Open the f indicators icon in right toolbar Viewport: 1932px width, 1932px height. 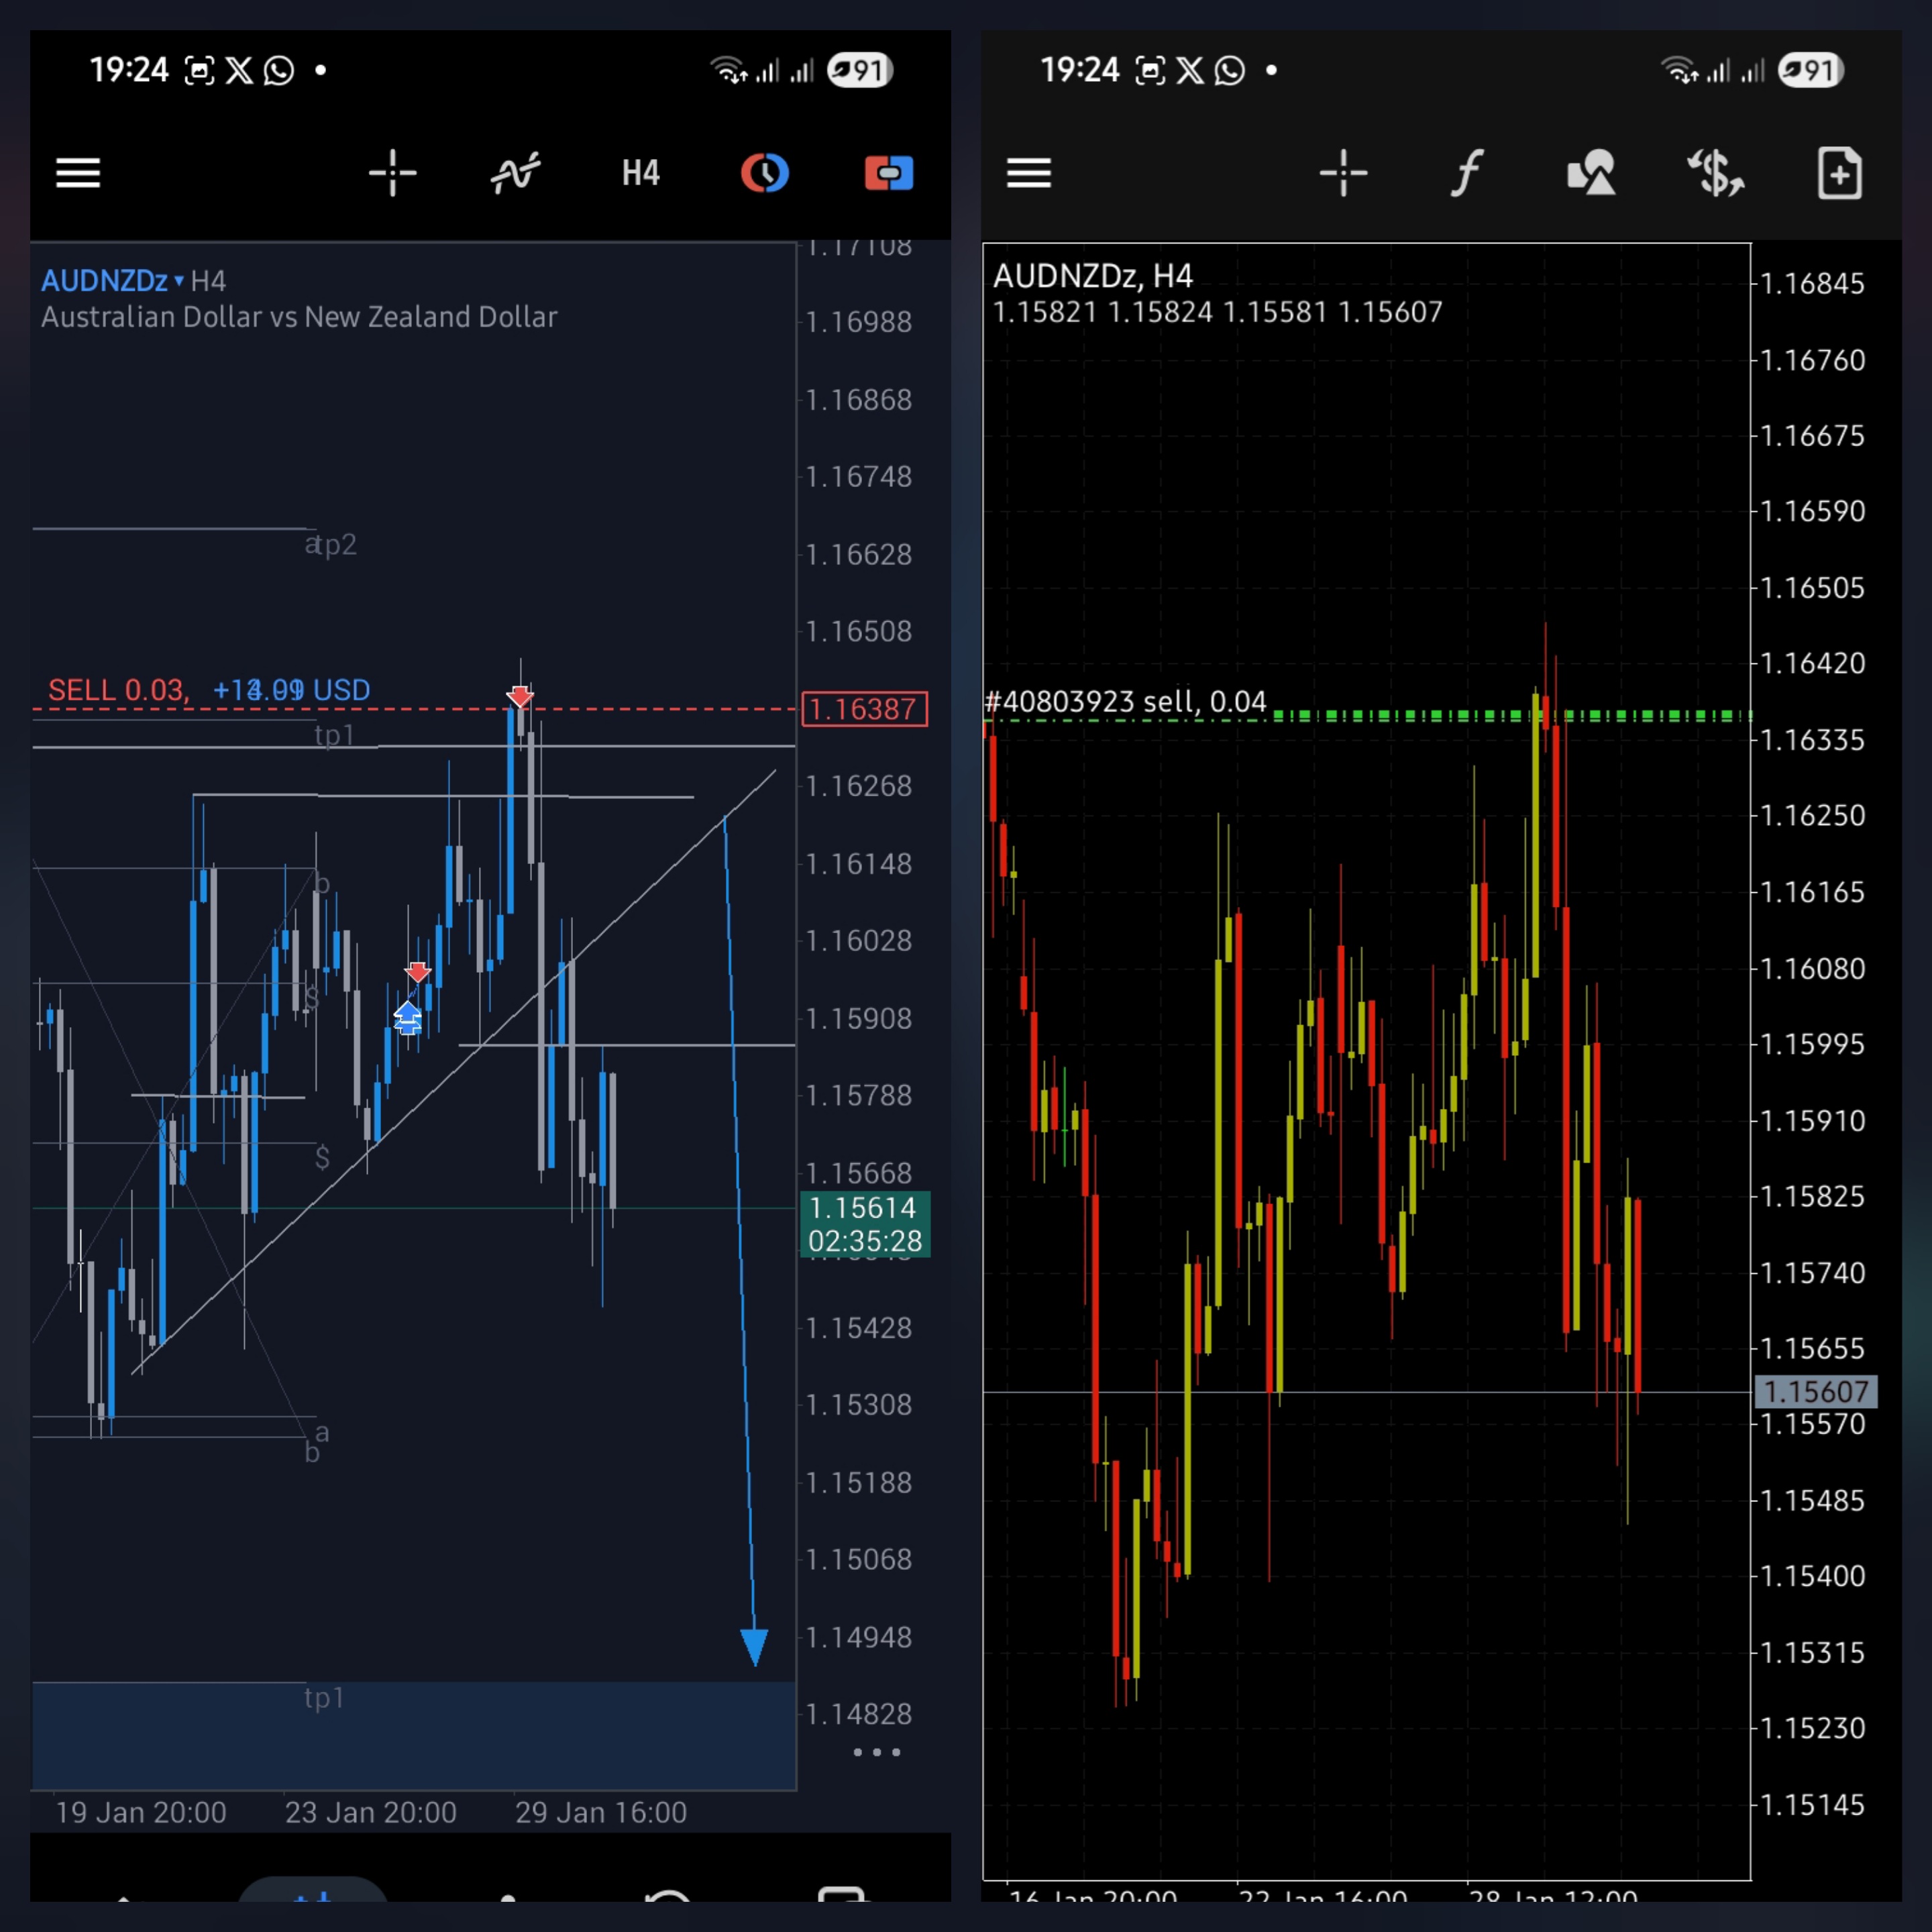(x=1467, y=173)
